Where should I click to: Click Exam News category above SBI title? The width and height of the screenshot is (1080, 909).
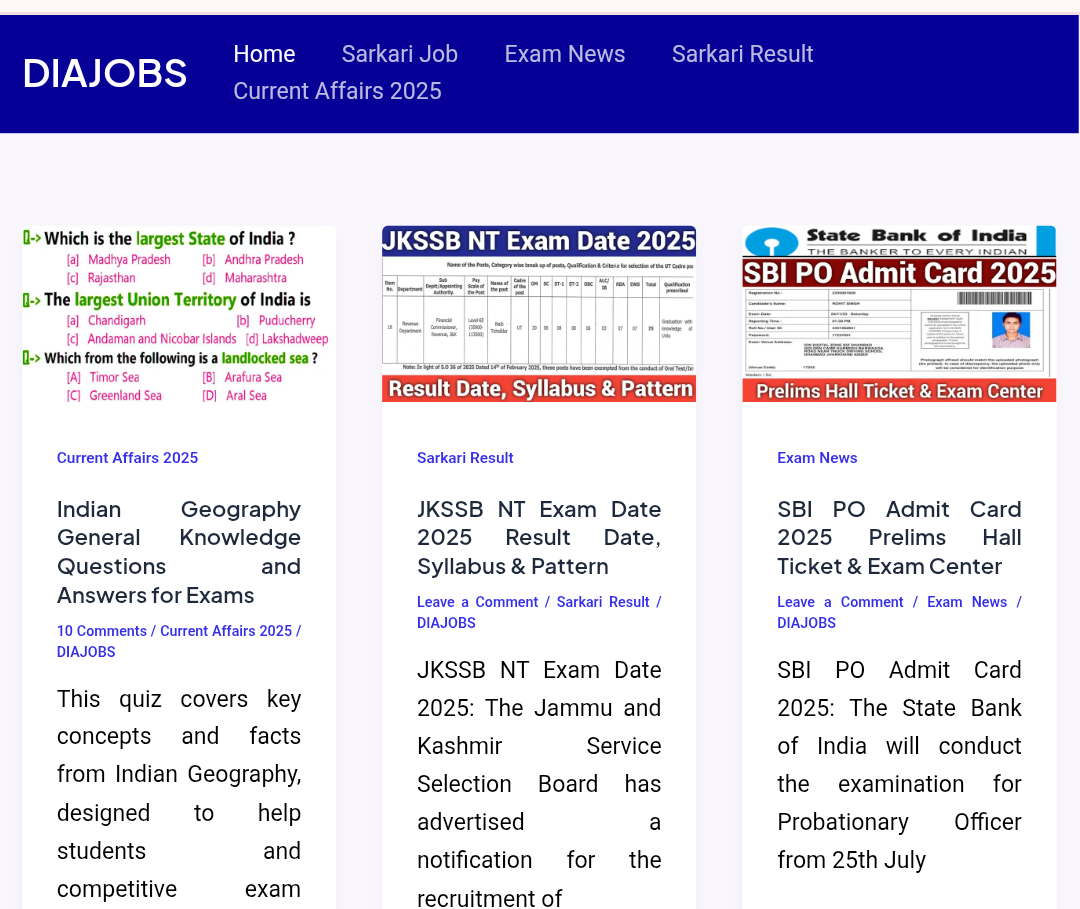[817, 458]
